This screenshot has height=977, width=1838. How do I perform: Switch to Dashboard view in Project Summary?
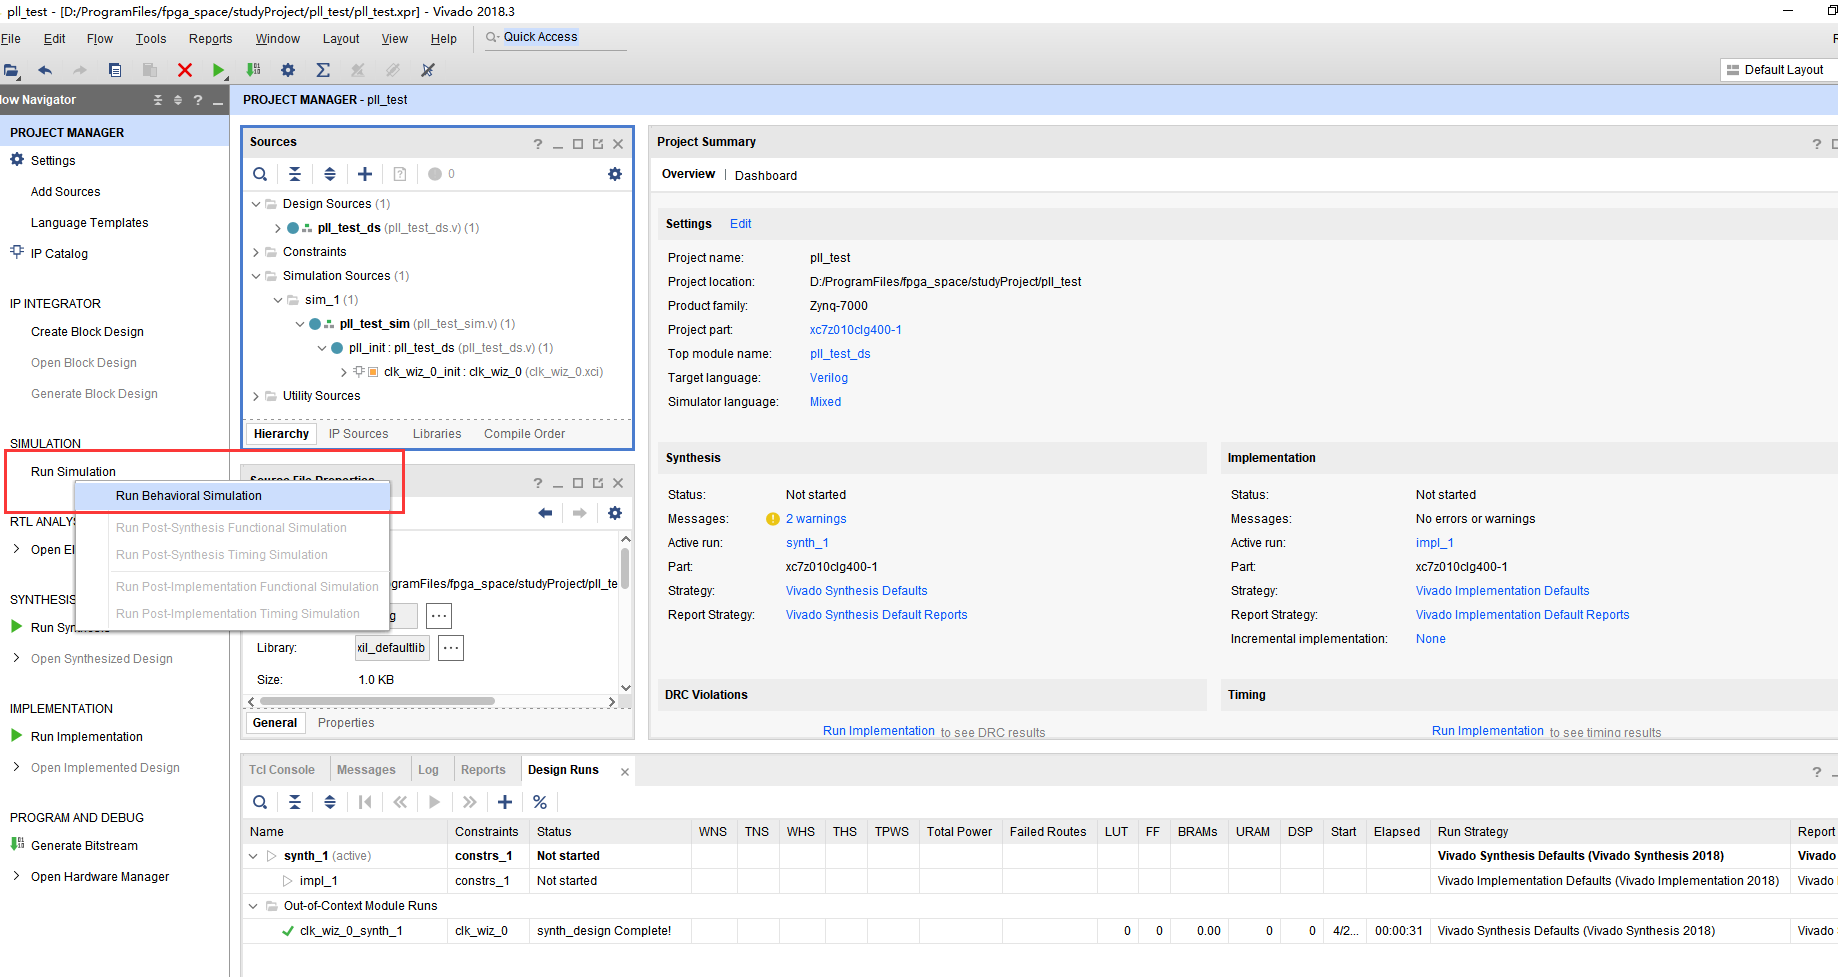[x=766, y=175]
